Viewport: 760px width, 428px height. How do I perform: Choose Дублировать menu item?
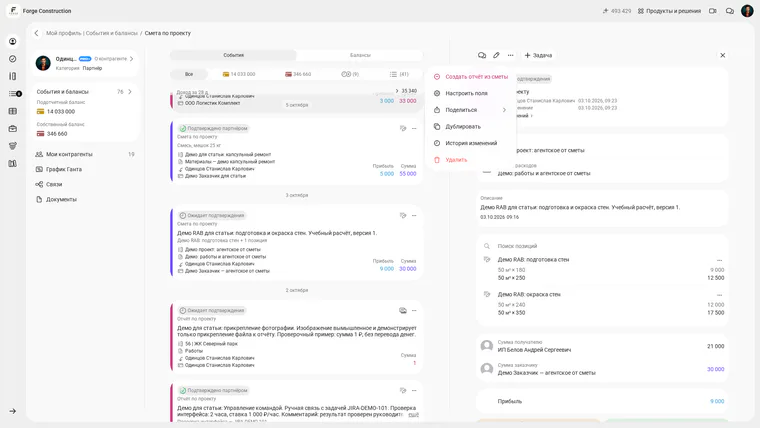click(470, 127)
